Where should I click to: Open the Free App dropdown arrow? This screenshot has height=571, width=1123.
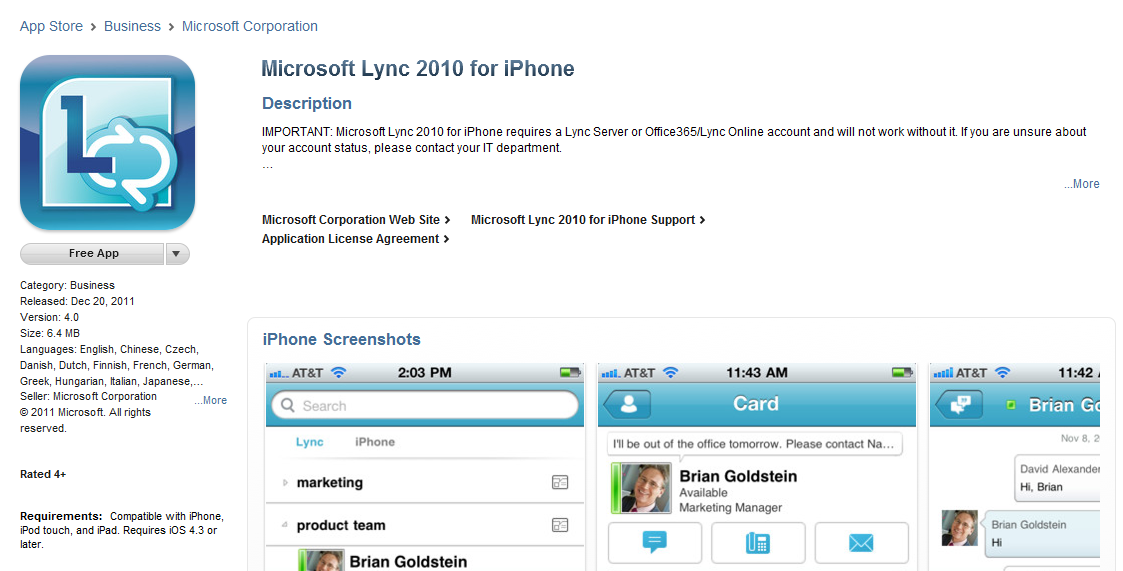pos(178,254)
